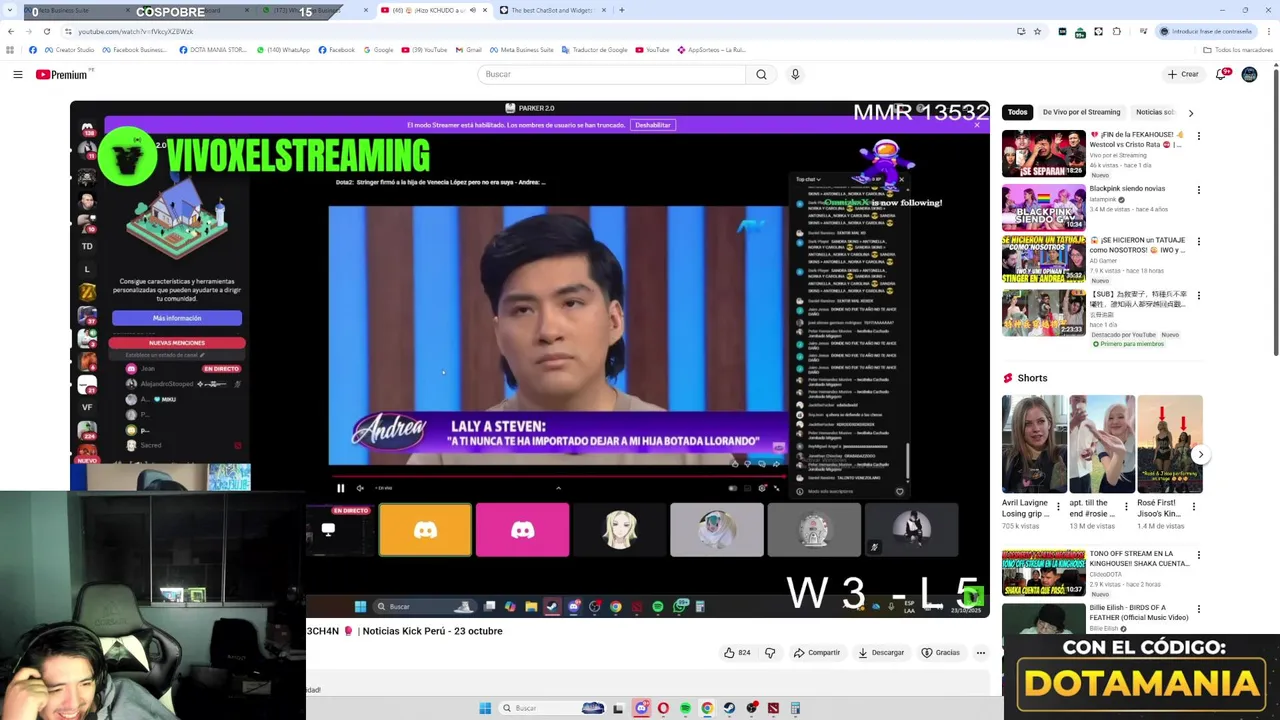Open the Meta Business Suite bookmark
Image resolution: width=1280 pixels, height=720 pixels.
pos(521,50)
